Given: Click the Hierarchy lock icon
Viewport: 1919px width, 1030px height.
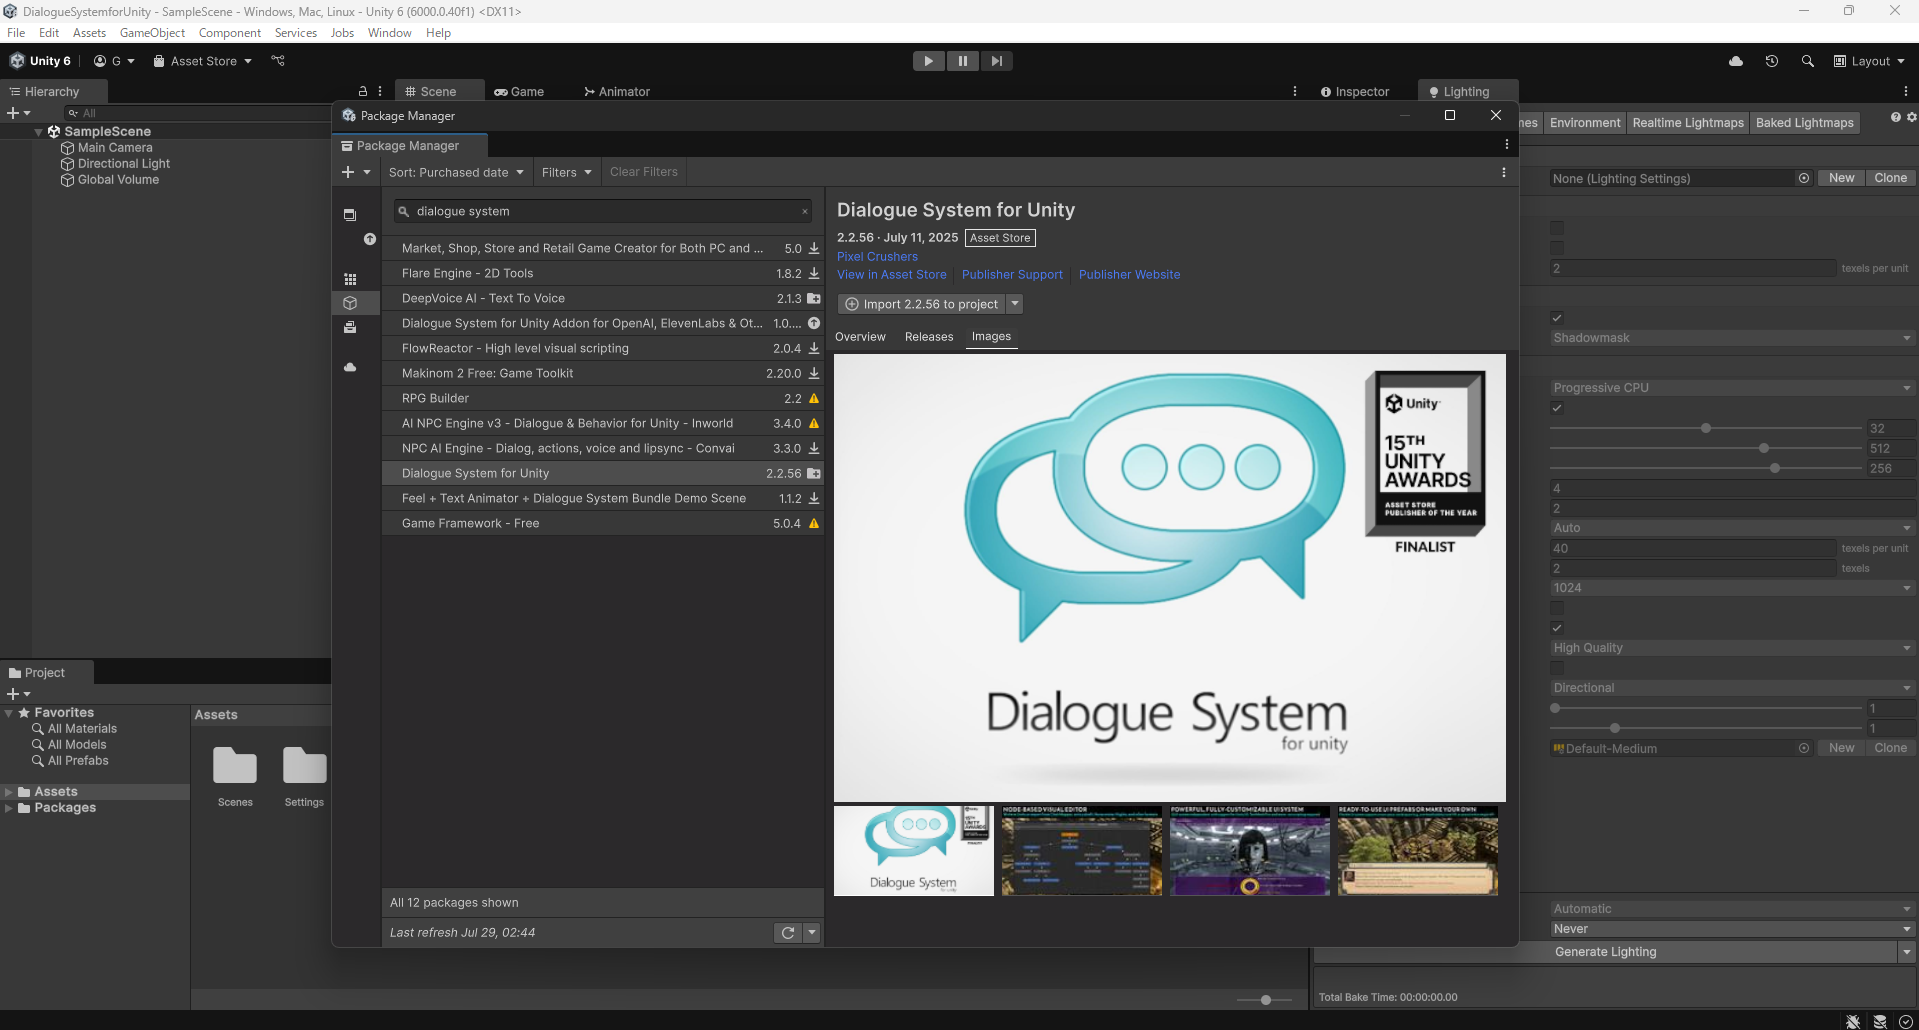Looking at the screenshot, I should tap(363, 91).
